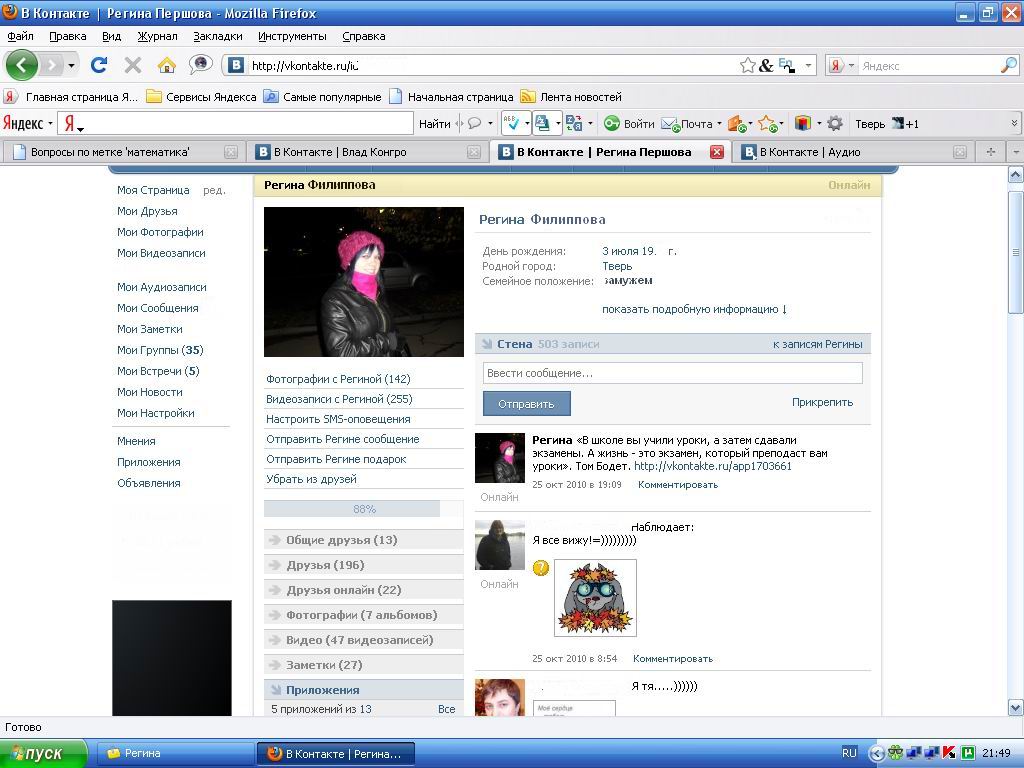
Task: Collapse the Приложения section
Action: coord(364,690)
